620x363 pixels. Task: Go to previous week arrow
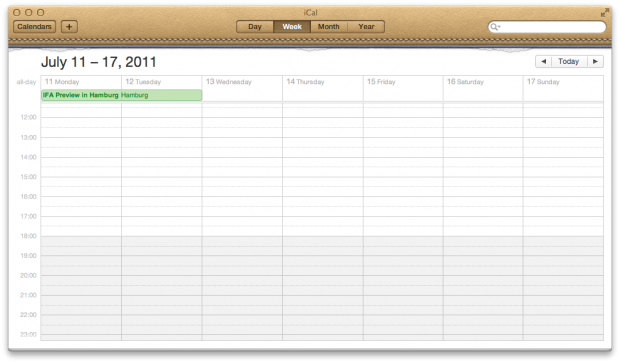click(544, 61)
